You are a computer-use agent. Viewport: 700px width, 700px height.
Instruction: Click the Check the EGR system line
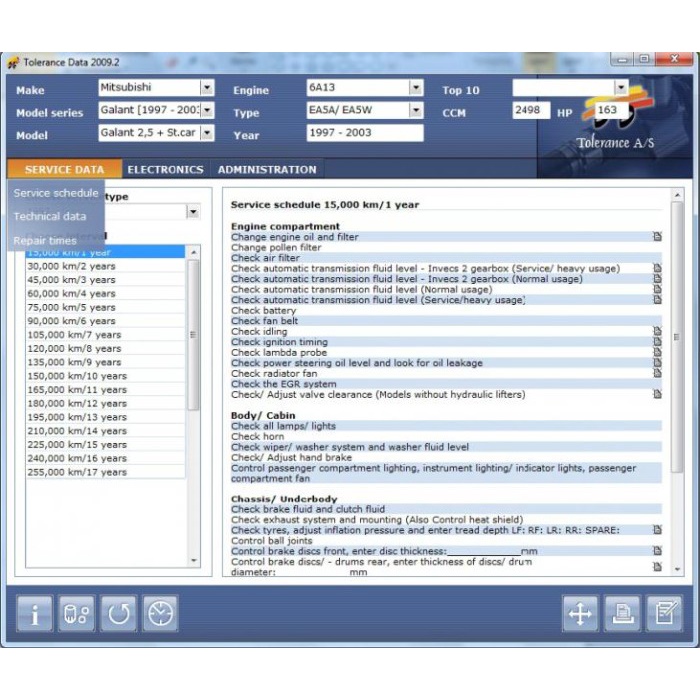[446, 384]
